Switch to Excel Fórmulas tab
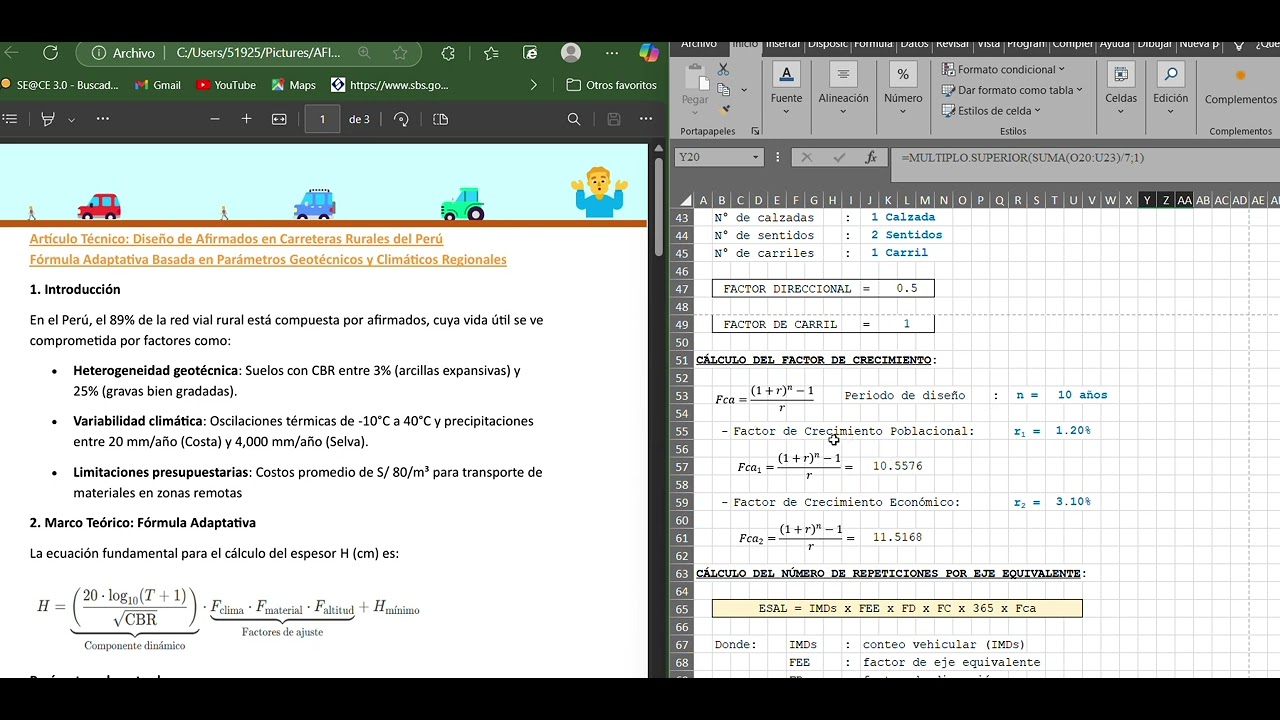 (873, 44)
